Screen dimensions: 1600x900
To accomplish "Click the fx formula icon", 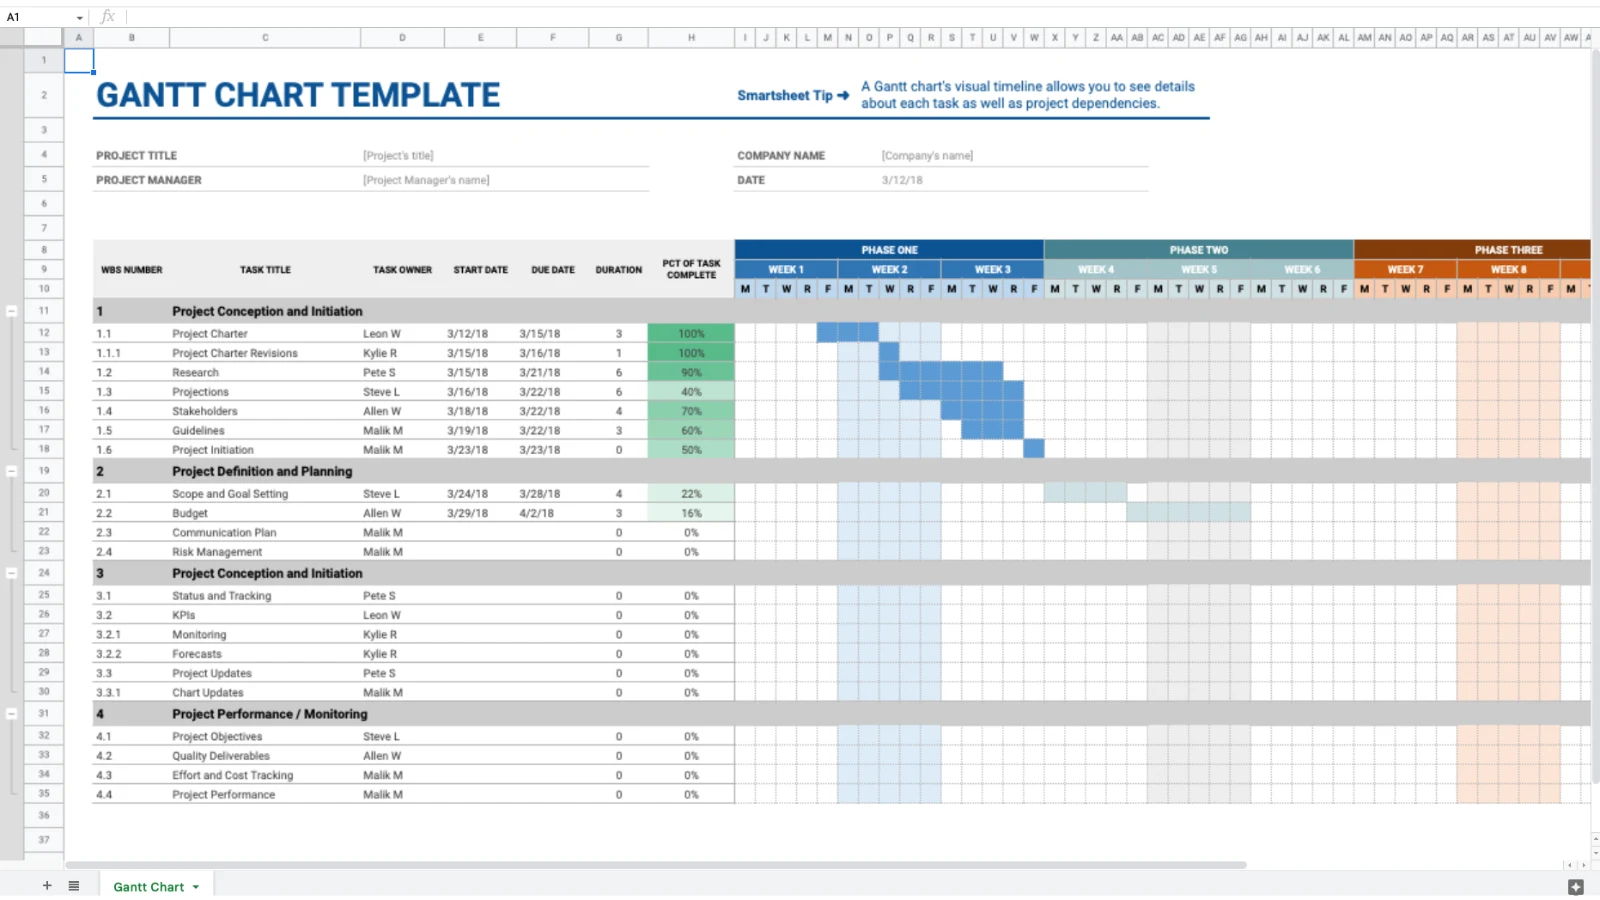I will point(108,17).
